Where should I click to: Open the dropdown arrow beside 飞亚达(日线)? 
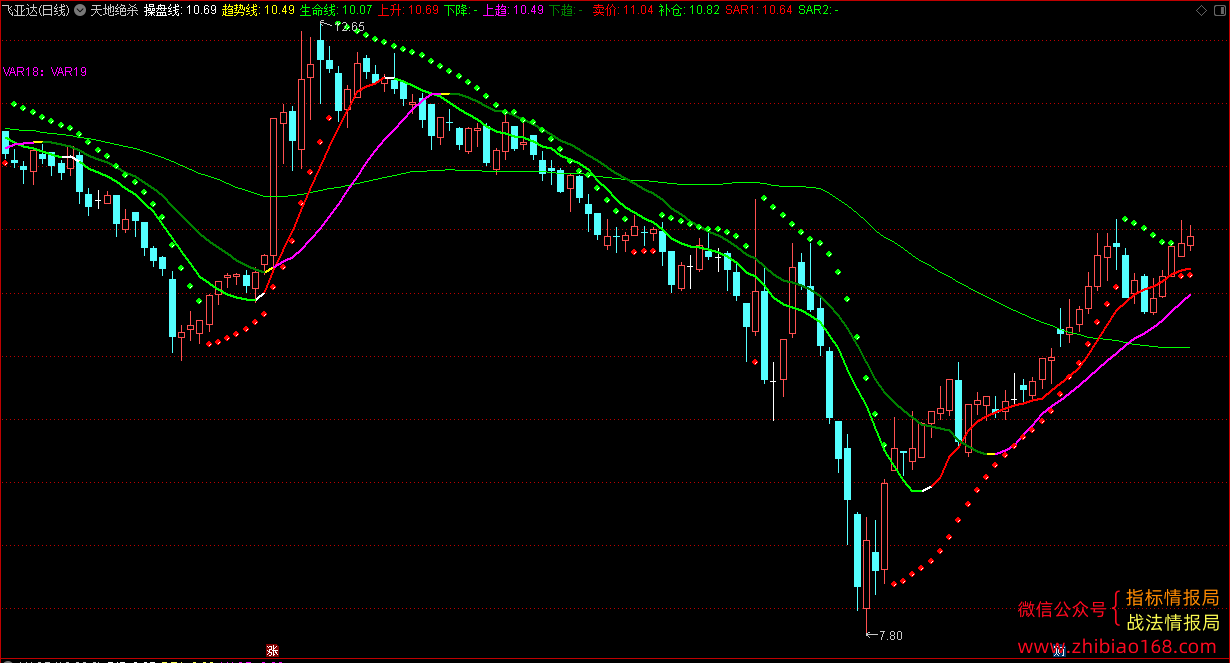(81, 10)
